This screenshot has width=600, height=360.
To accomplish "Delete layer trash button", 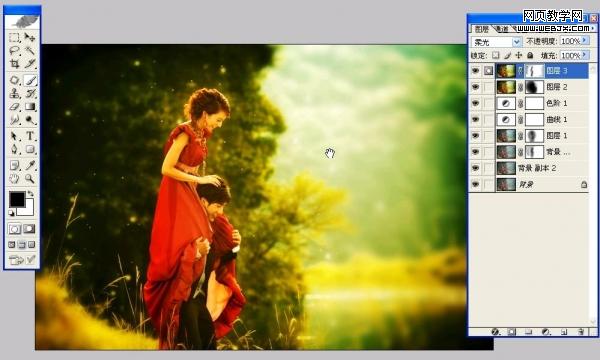I will click(581, 332).
